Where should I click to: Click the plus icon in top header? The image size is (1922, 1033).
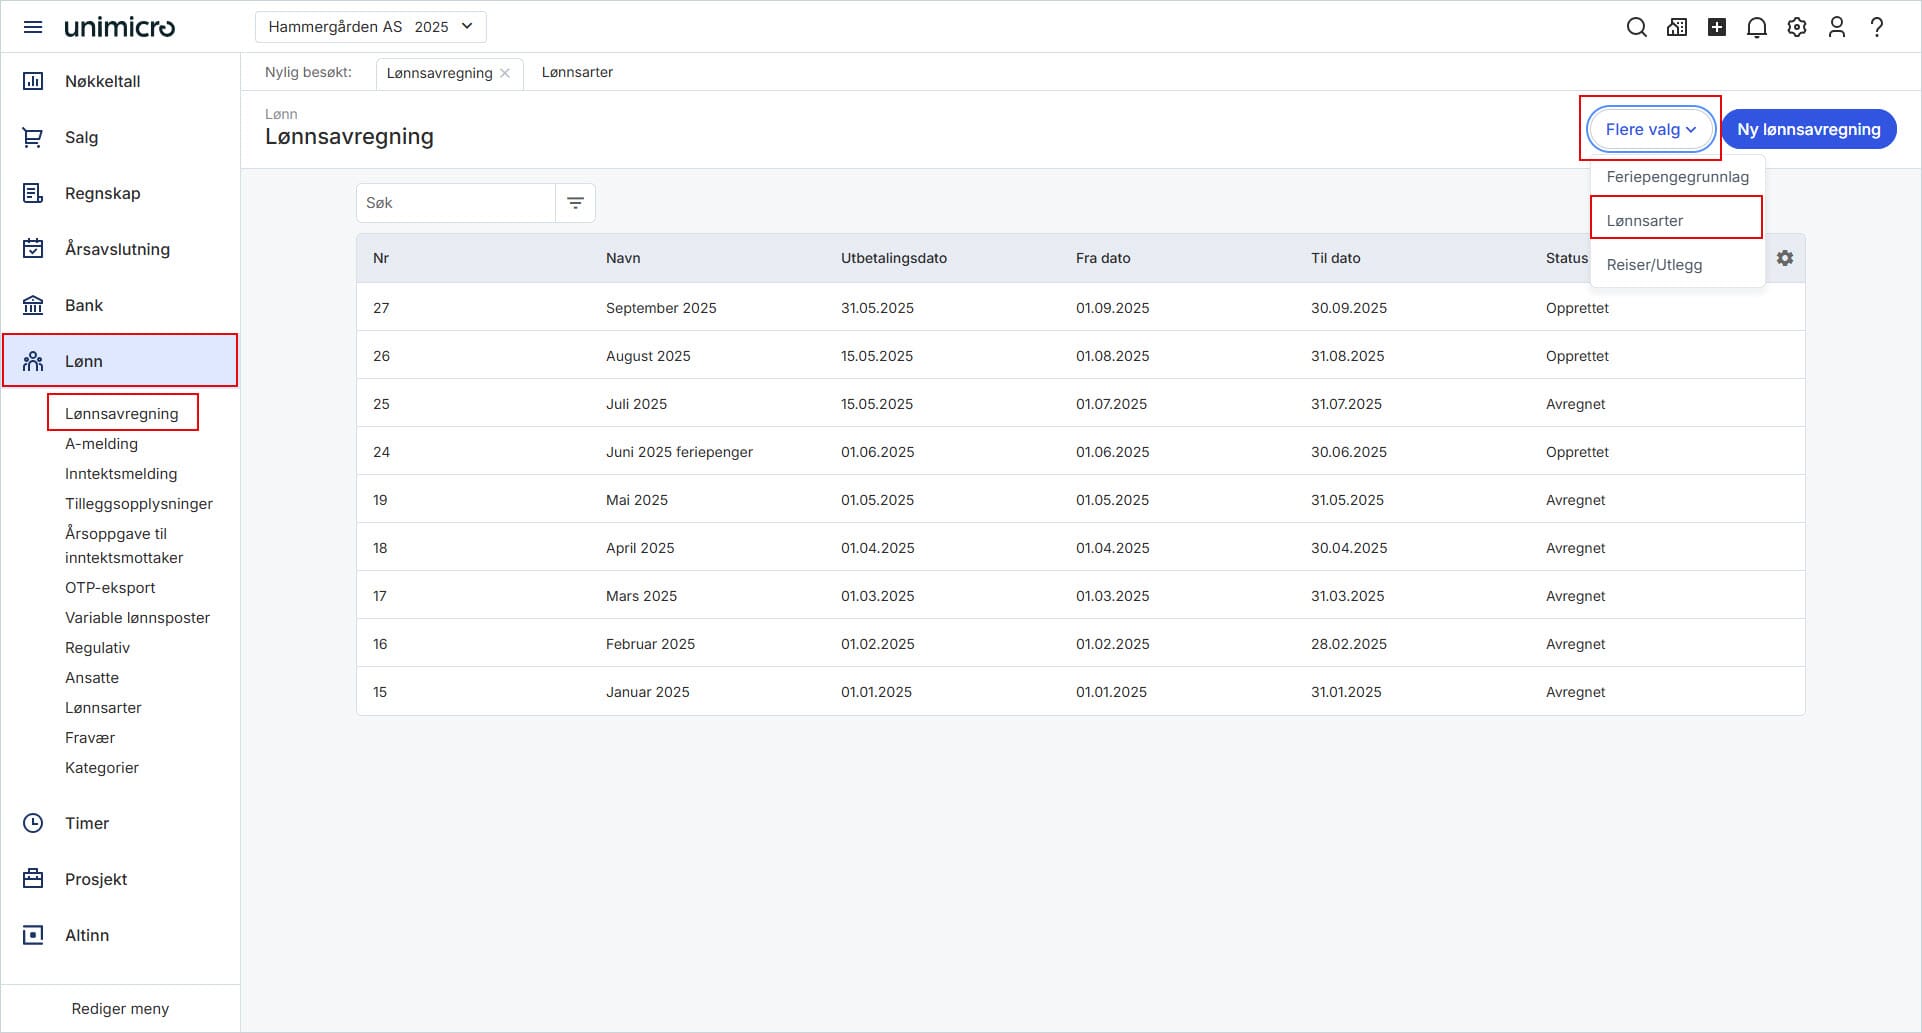pos(1717,27)
